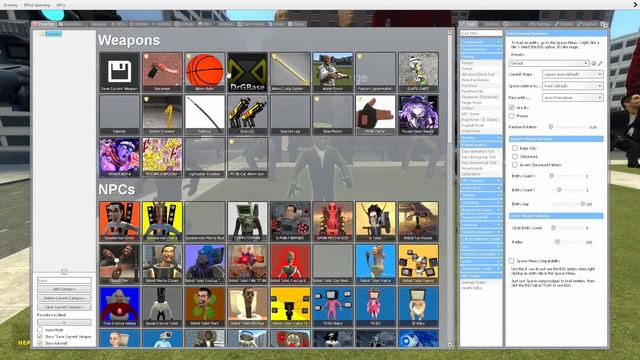Click the Clear Current Category button

[x=64, y=307]
